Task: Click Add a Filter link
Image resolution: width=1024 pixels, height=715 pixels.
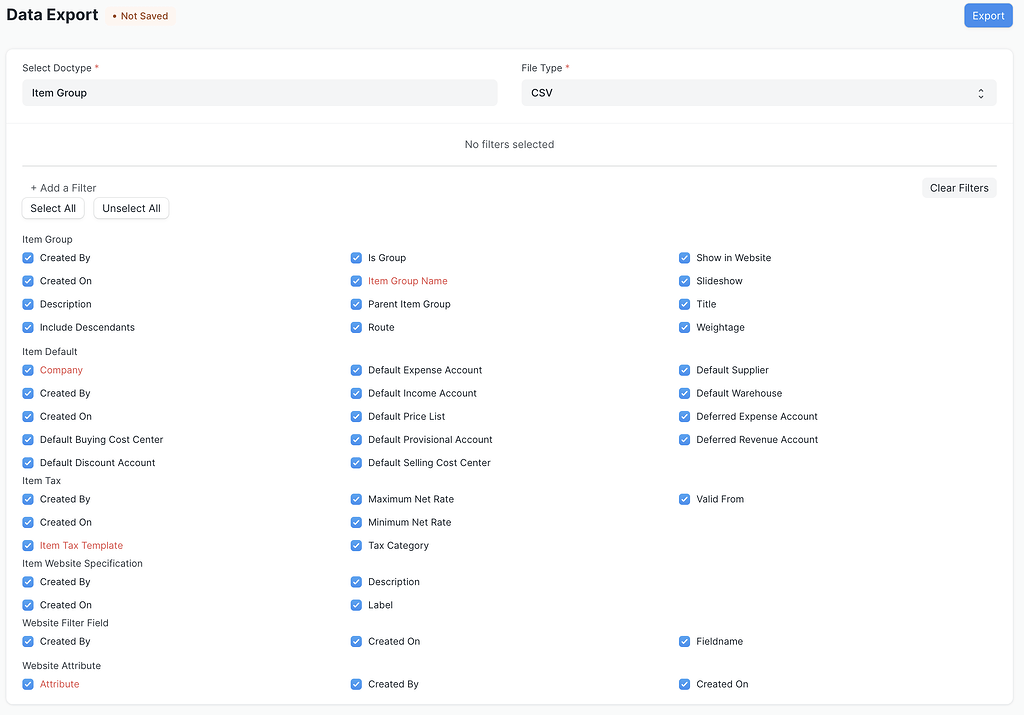Action: [x=63, y=187]
